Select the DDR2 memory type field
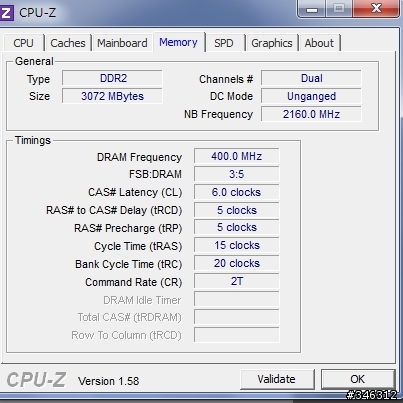 (112, 78)
